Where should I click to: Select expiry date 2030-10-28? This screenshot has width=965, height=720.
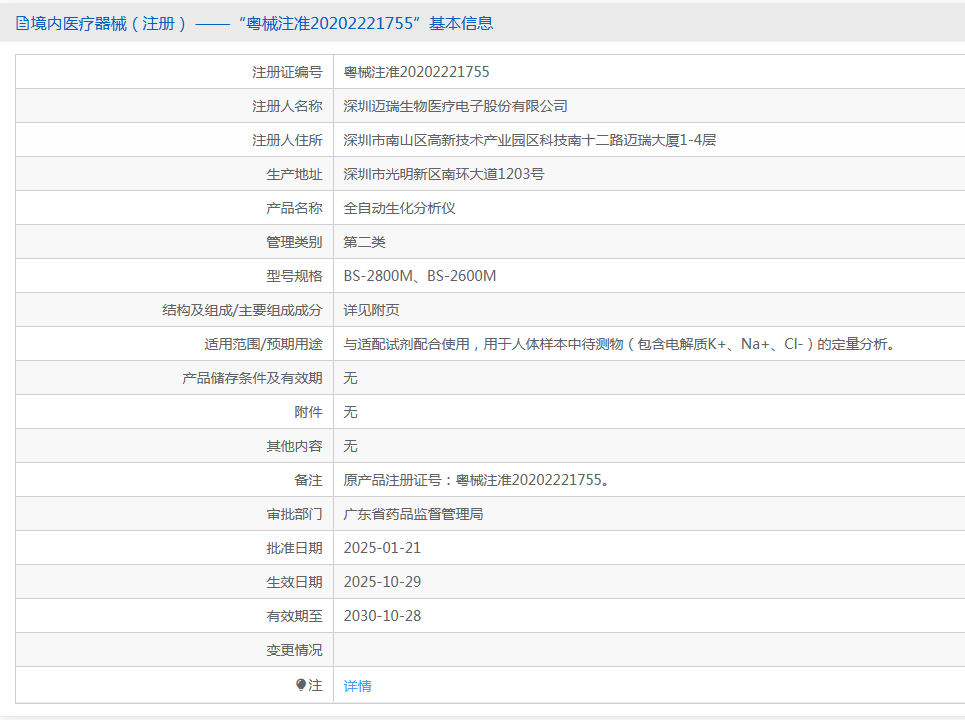382,616
